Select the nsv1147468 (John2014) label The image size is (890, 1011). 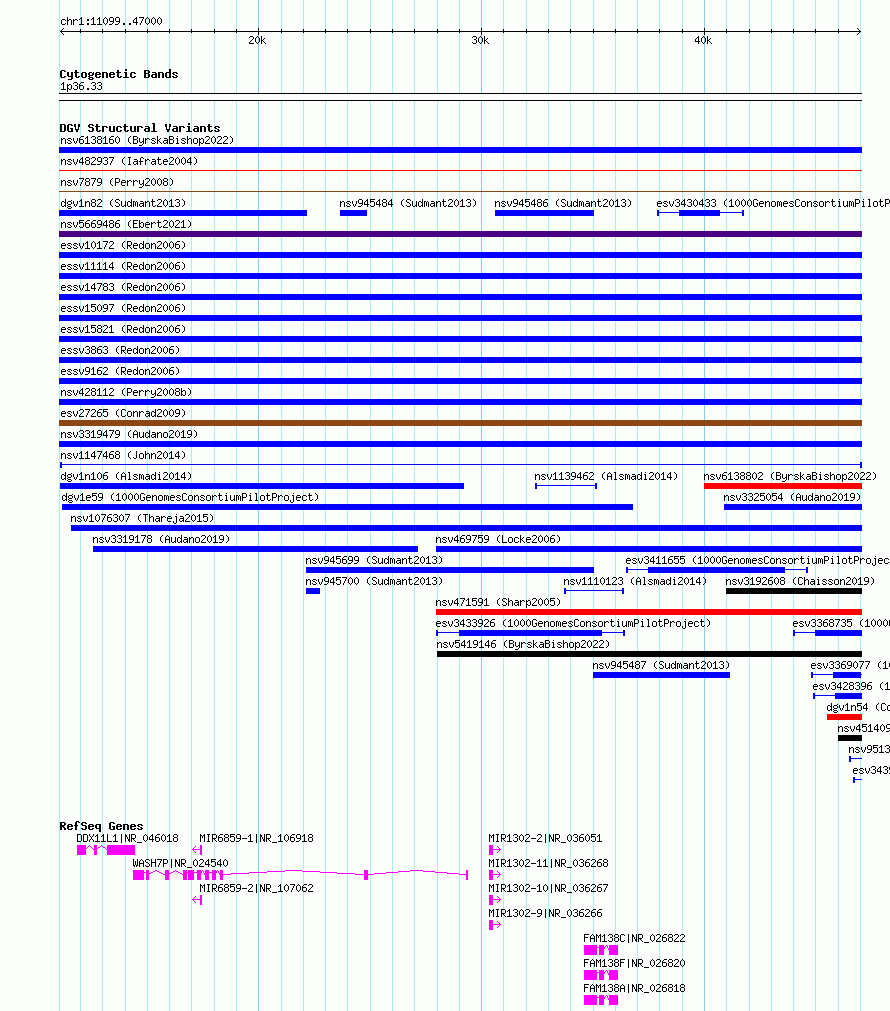point(123,455)
